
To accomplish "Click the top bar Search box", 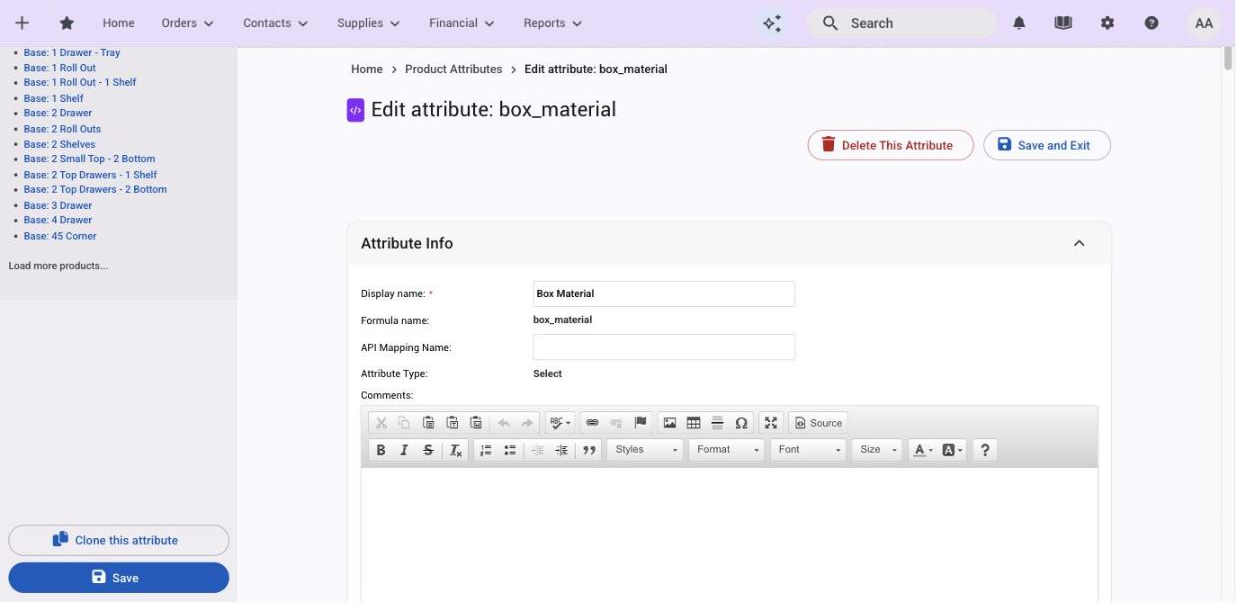I will point(901,23).
